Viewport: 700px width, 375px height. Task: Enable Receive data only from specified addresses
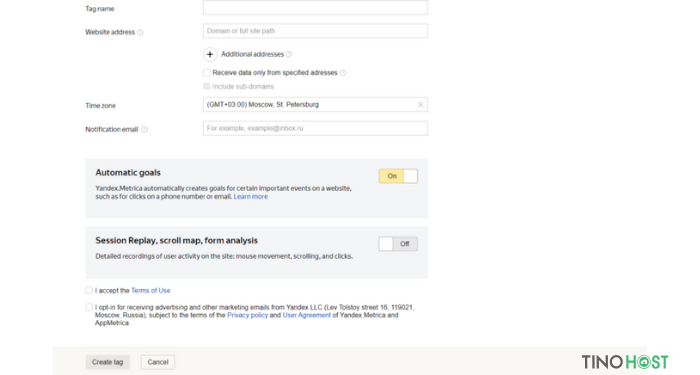point(207,72)
